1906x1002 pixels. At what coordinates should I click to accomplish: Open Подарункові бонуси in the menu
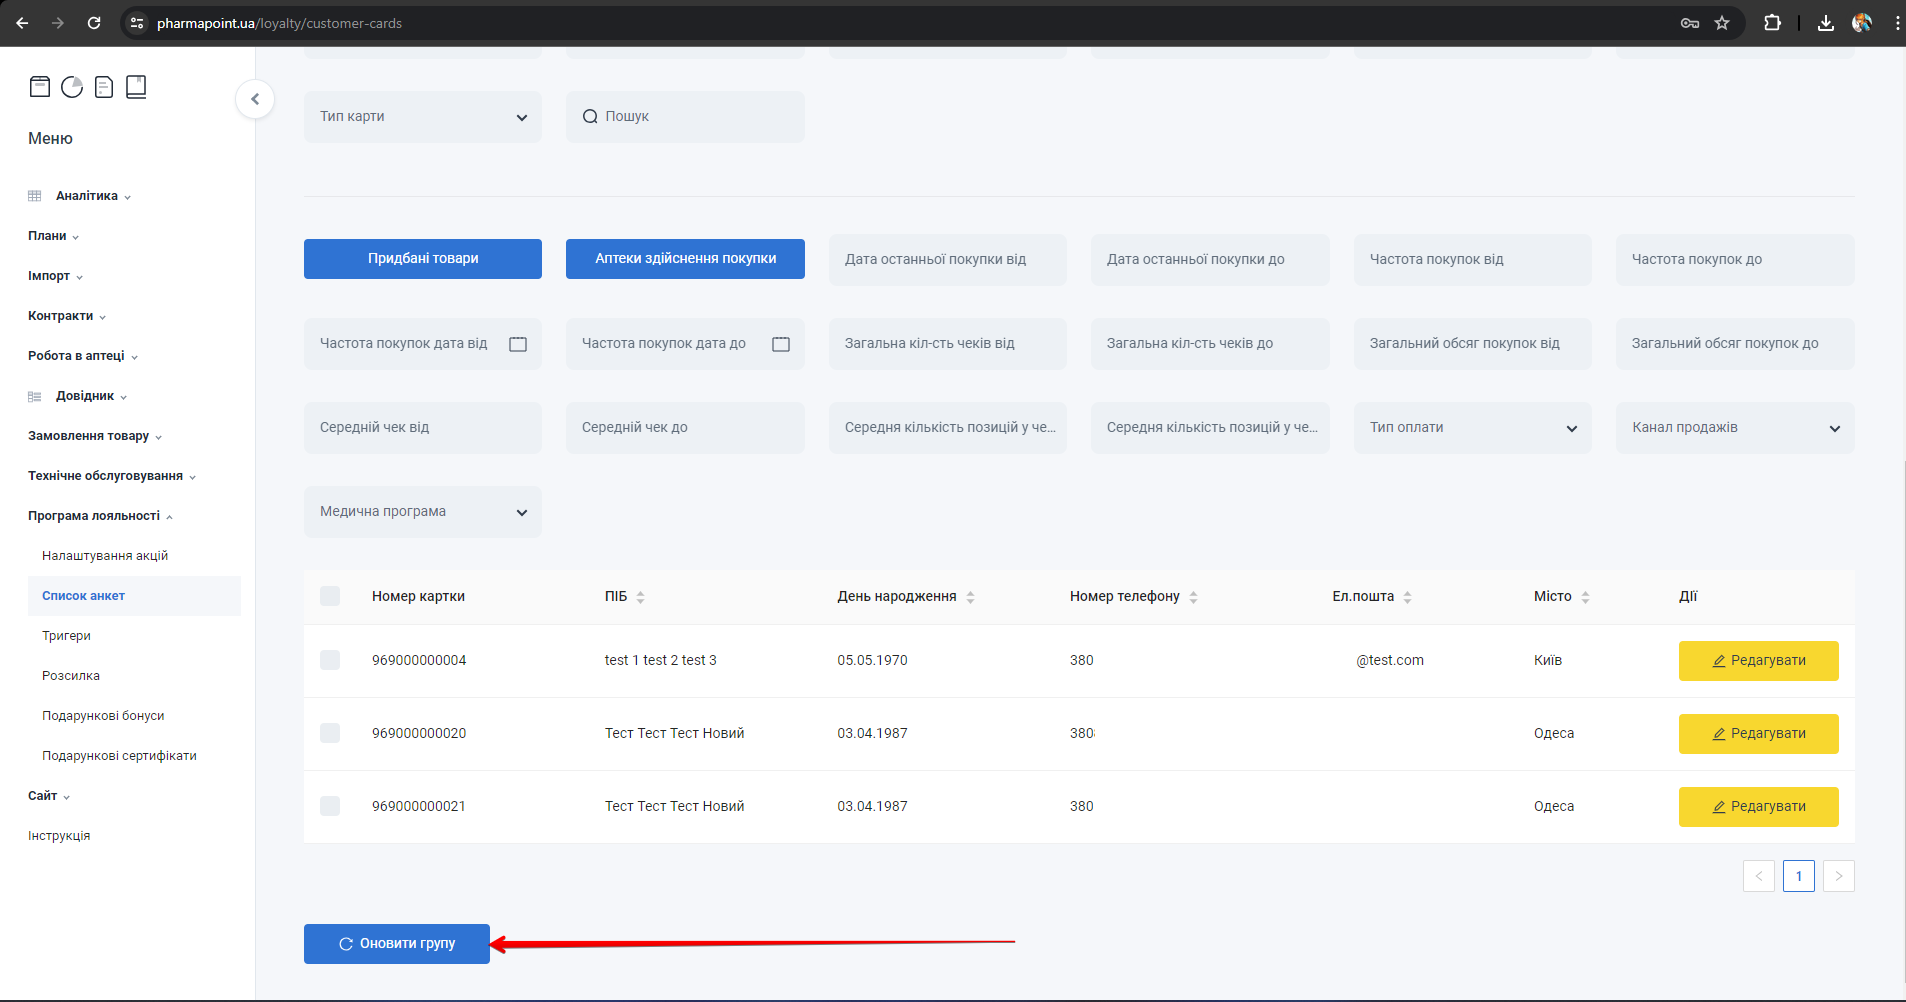[x=103, y=716]
